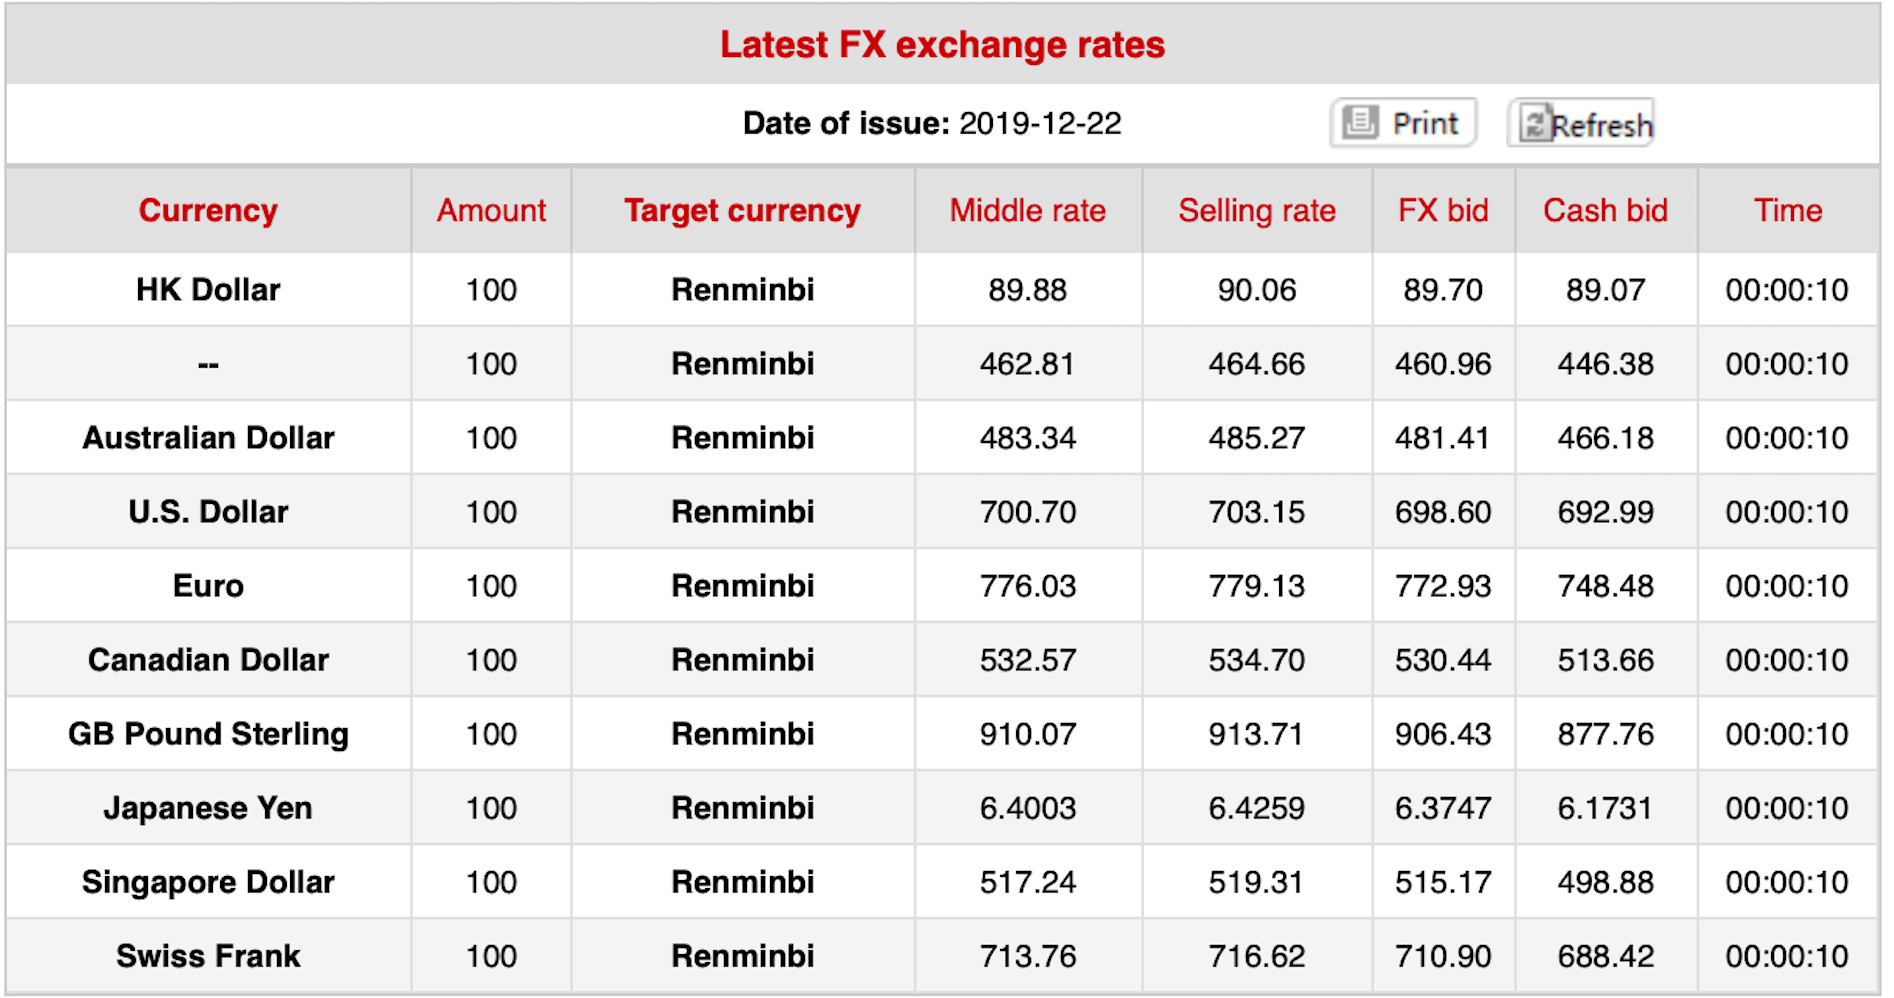This screenshot has width=1894, height=998.
Task: Click the Cash bid column header
Action: (x=1605, y=210)
